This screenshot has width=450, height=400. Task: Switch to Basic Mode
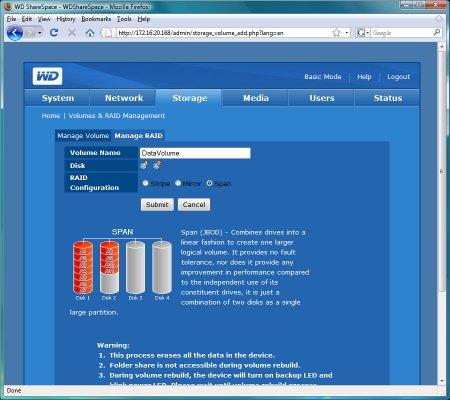(x=323, y=77)
